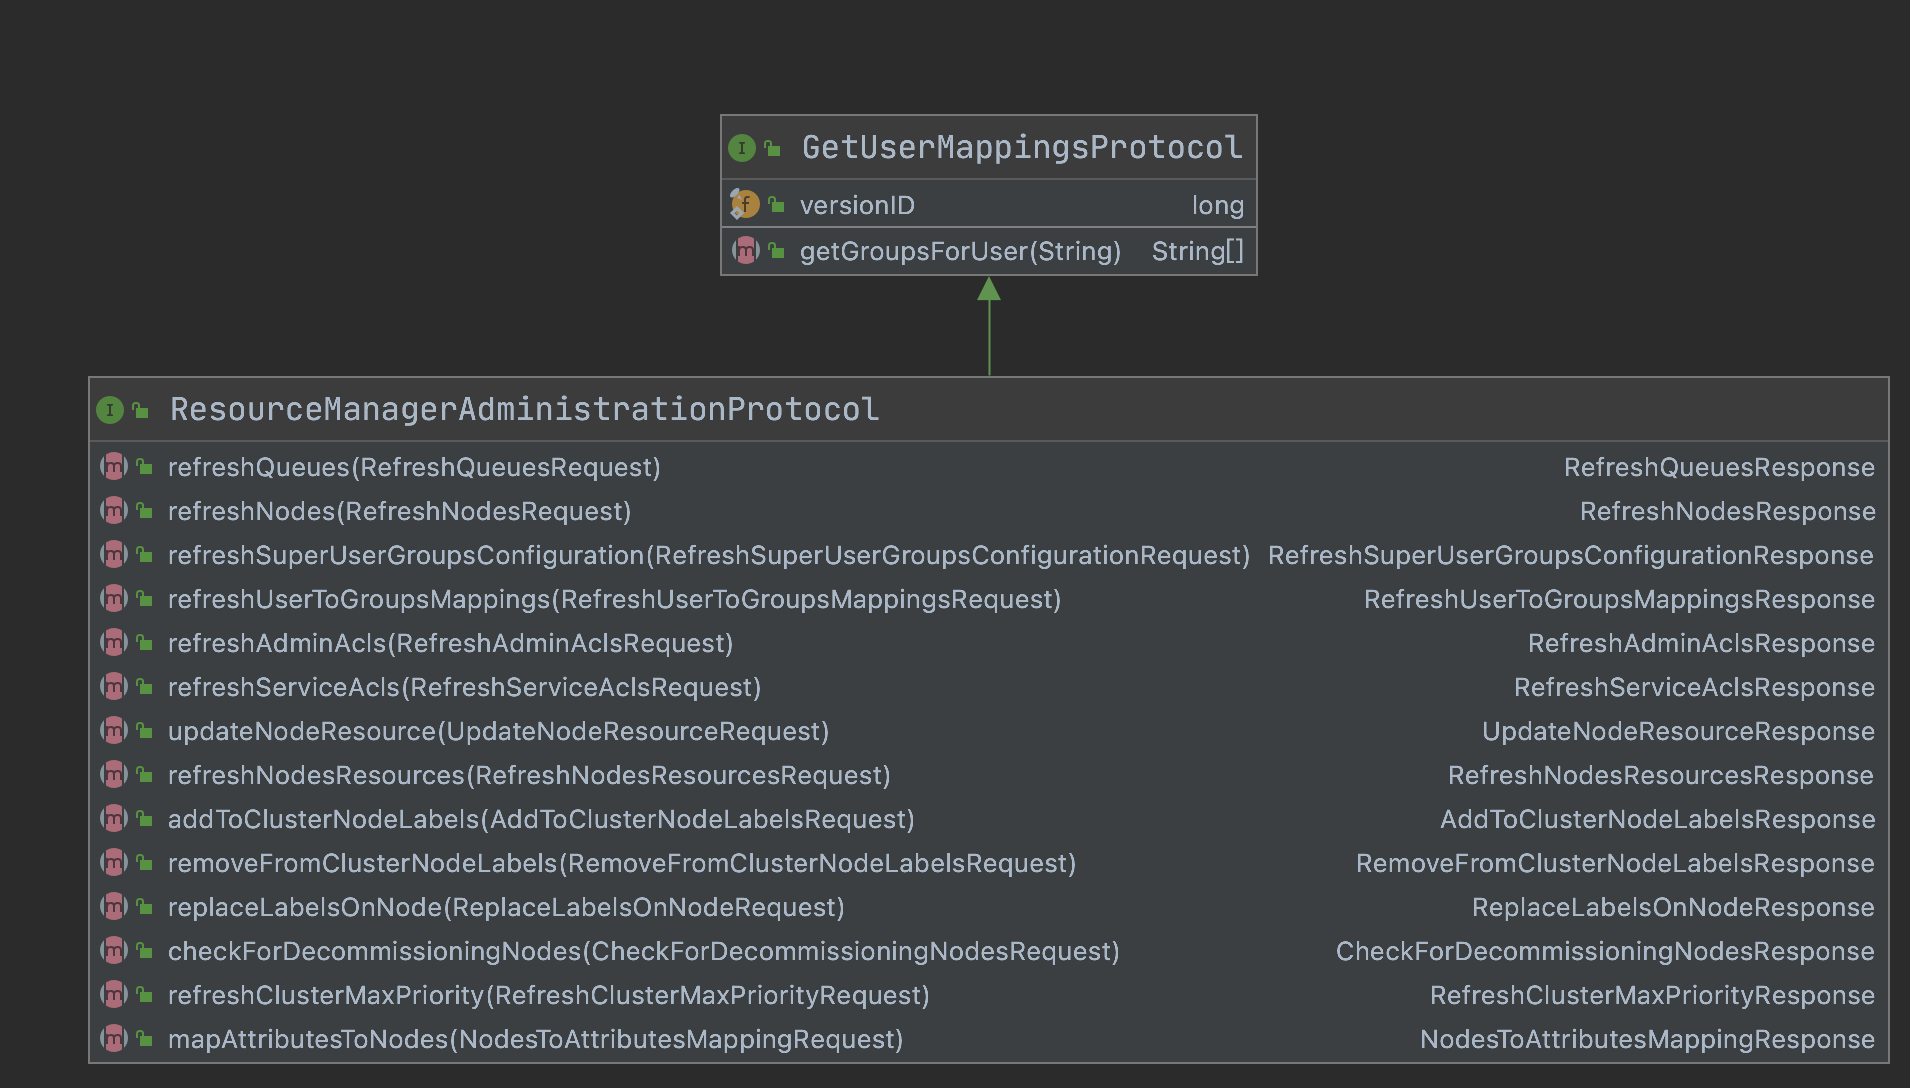This screenshot has height=1088, width=1910.
Task: Click the field icon next to versionID
Action: click(x=745, y=205)
